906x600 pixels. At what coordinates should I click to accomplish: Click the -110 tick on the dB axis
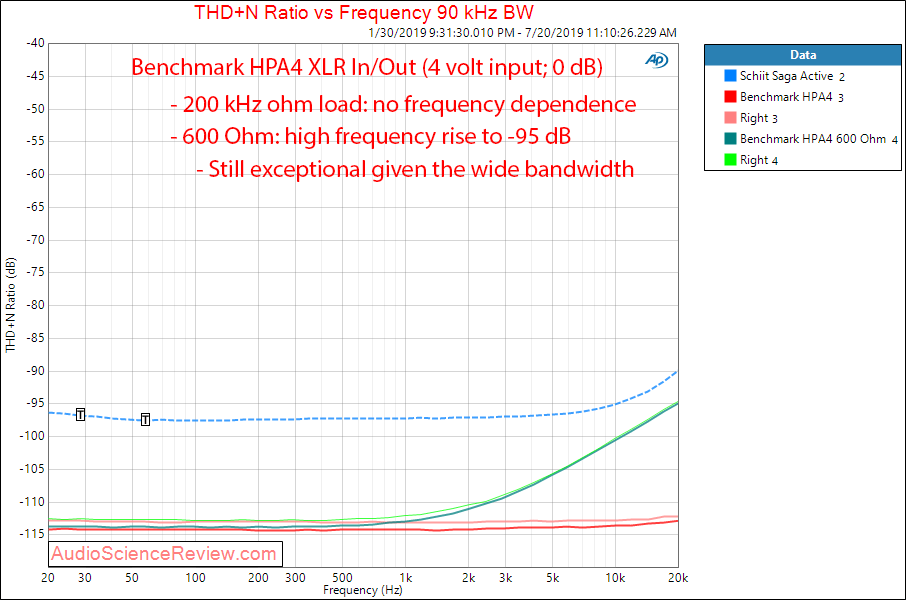32,502
